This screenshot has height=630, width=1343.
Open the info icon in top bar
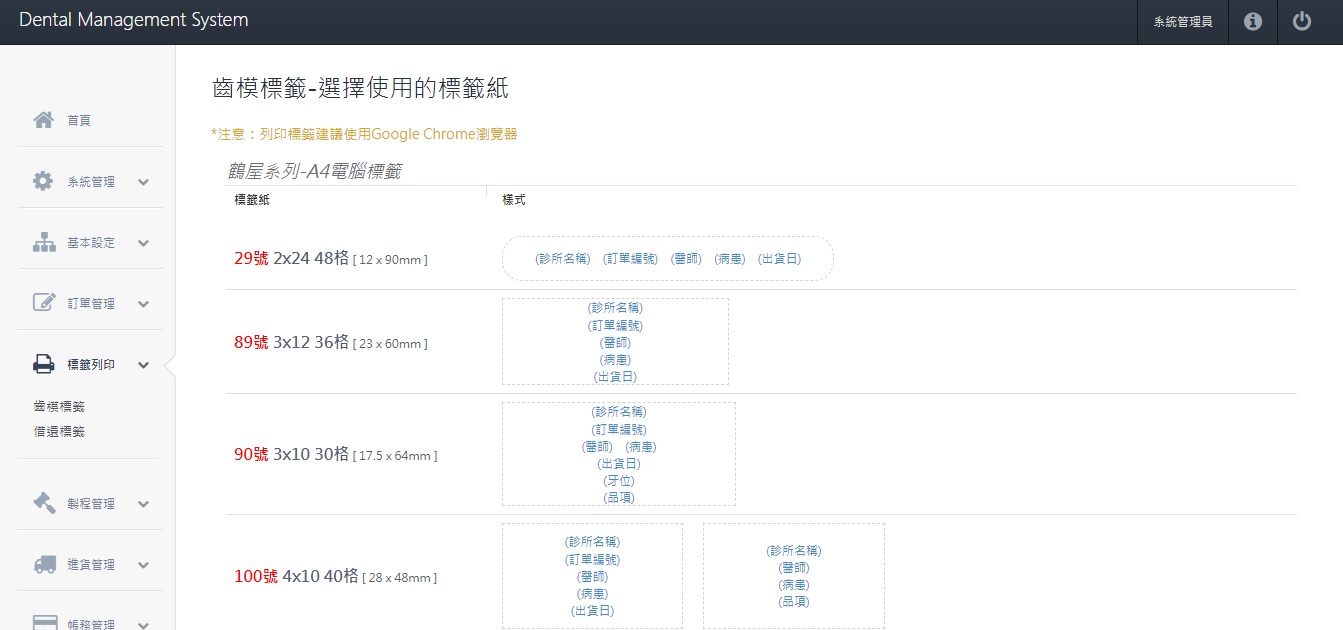(1253, 21)
